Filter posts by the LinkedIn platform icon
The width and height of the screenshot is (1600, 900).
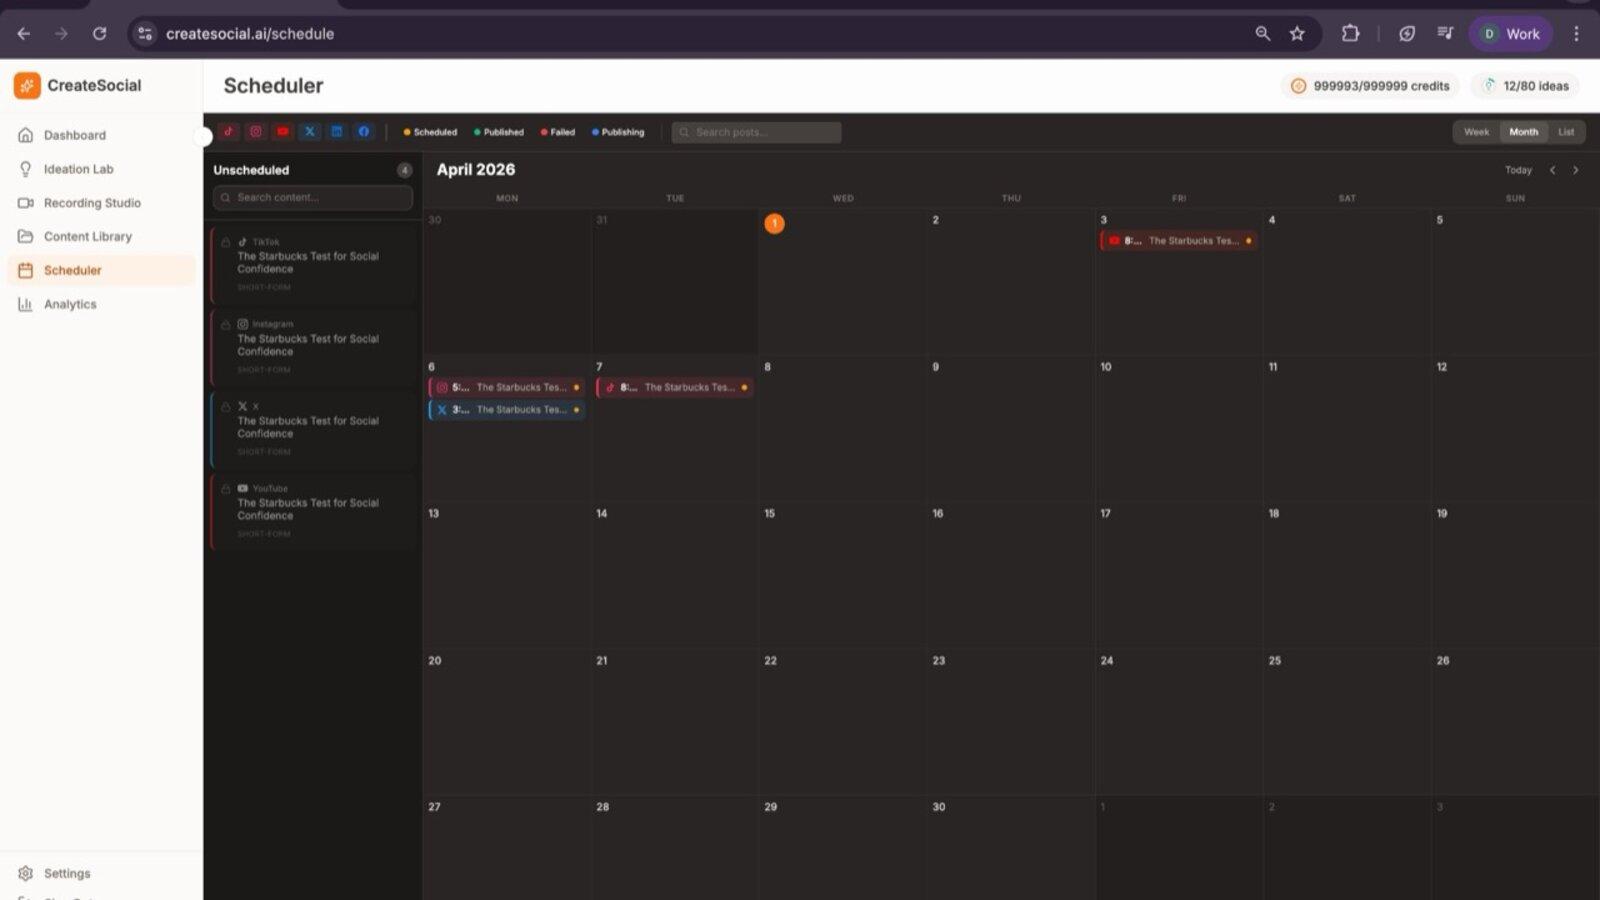coord(337,131)
